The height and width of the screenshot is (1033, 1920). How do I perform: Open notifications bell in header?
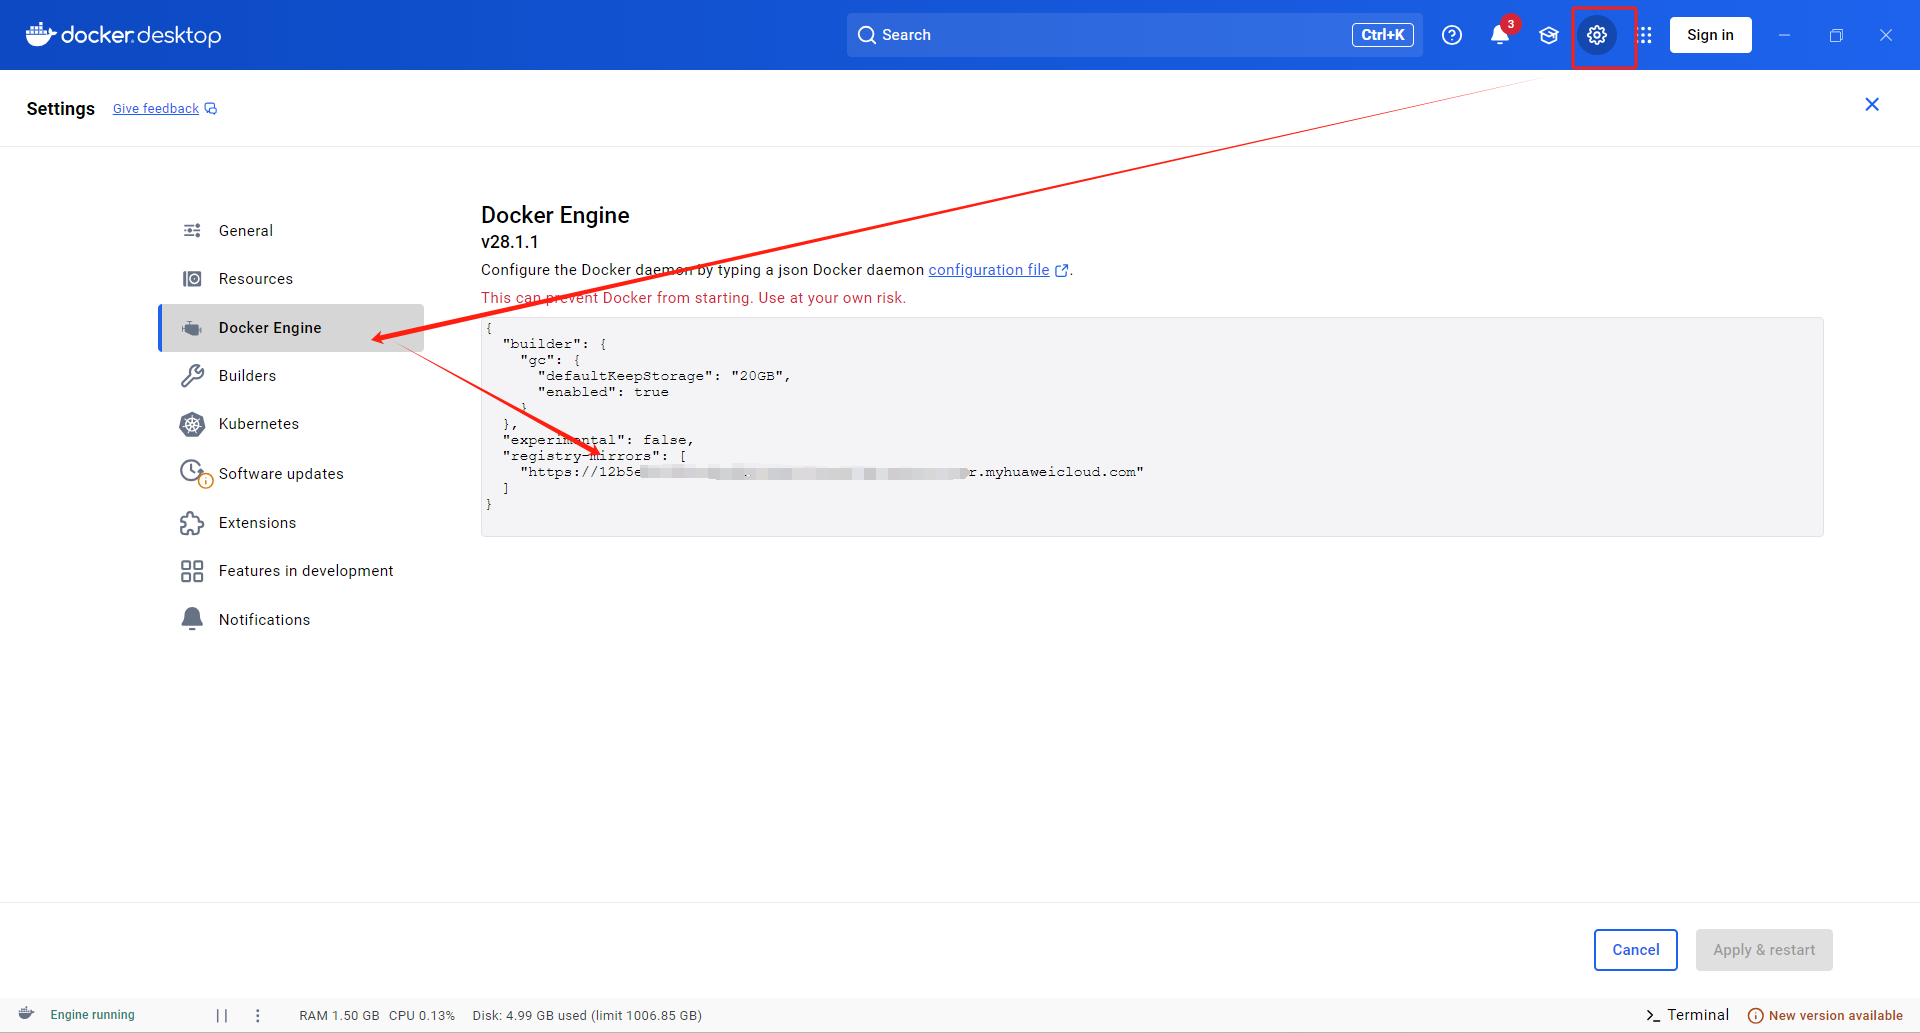point(1500,35)
